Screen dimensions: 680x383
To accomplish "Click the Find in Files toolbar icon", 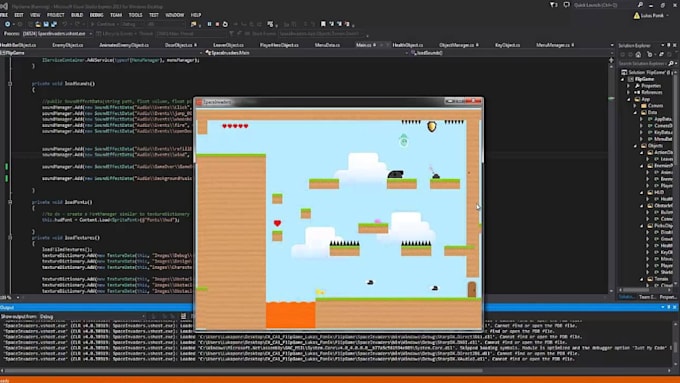I will tap(193, 24).
